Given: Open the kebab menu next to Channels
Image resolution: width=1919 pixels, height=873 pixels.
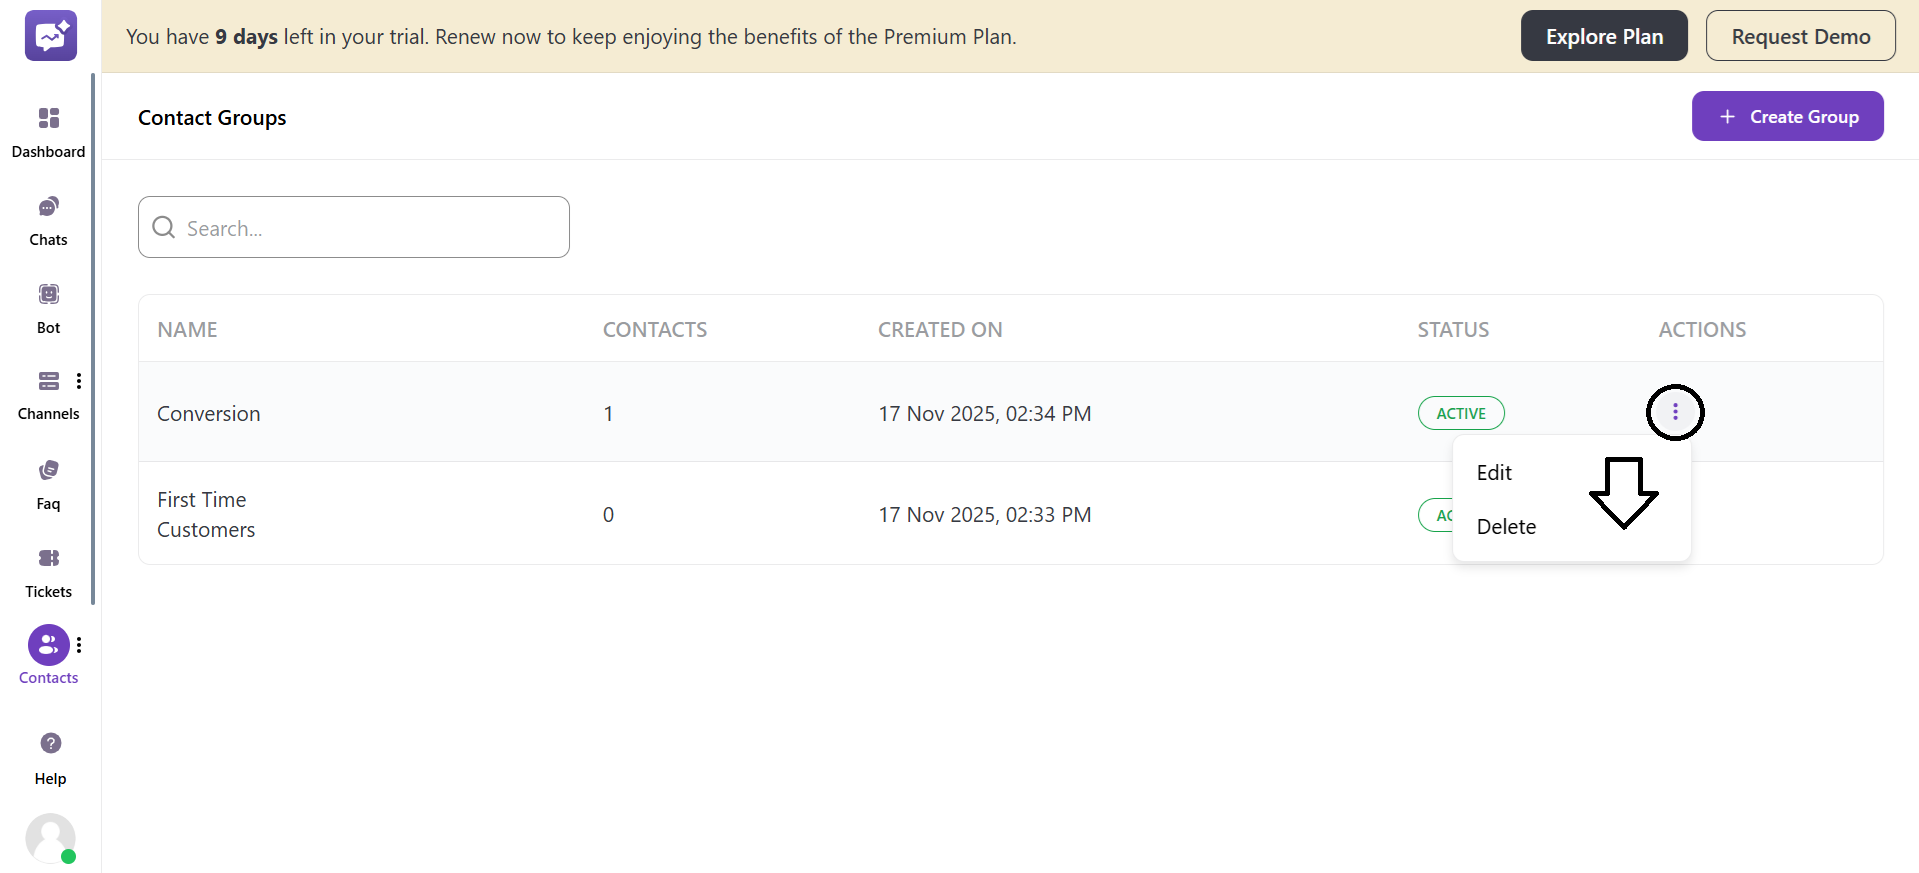Looking at the screenshot, I should [79, 381].
